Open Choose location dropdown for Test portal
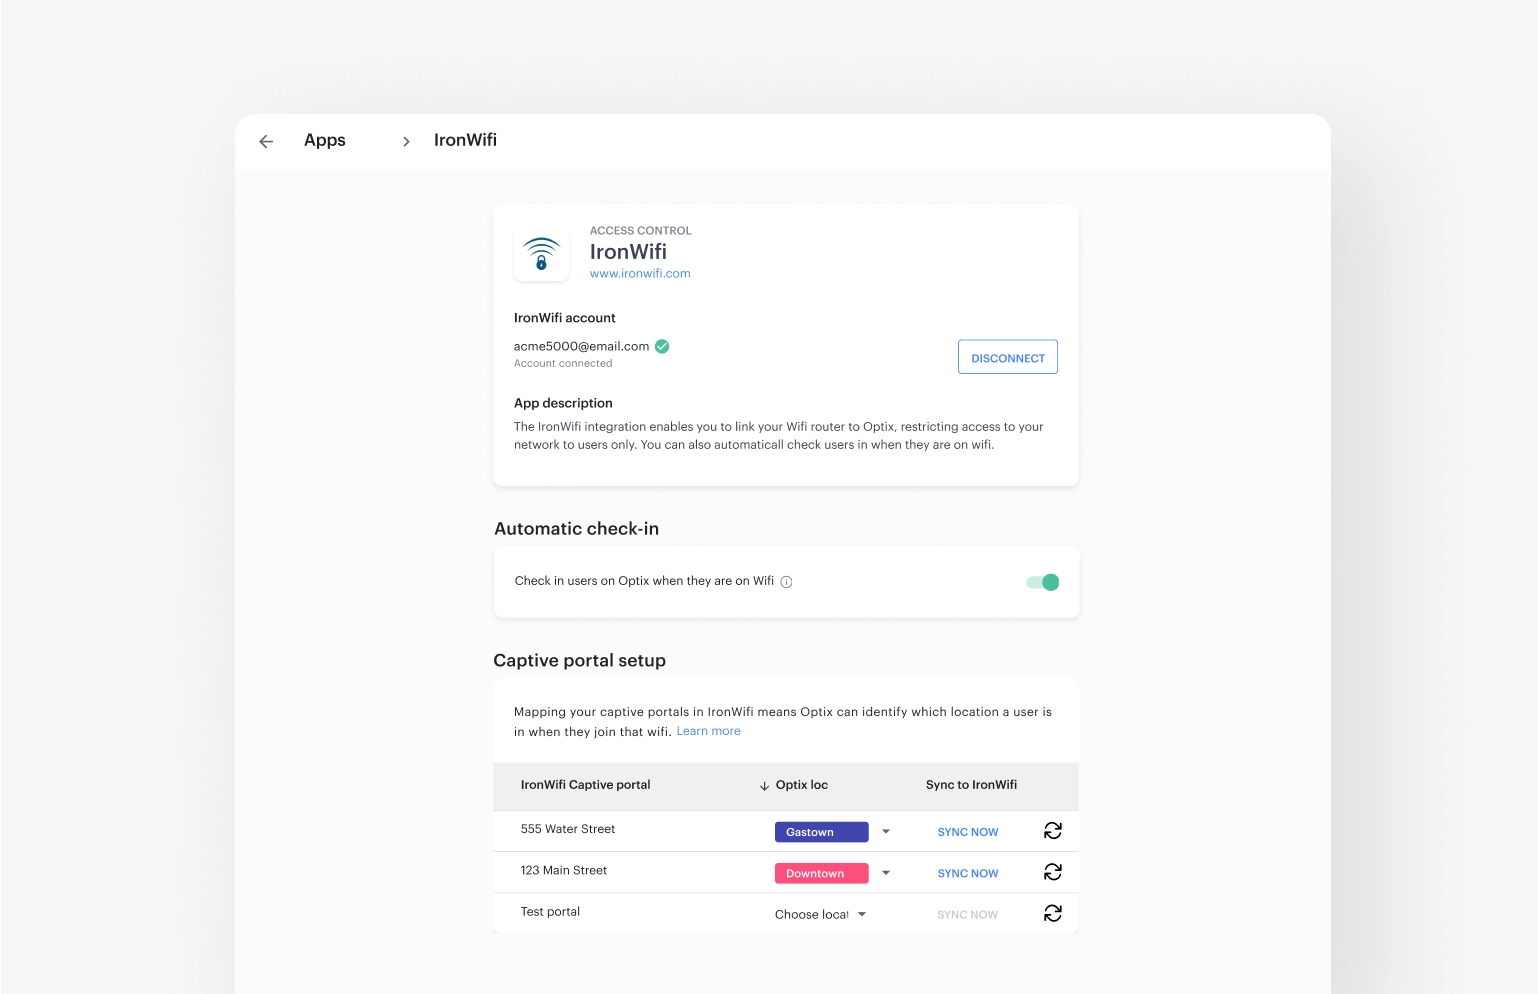The width and height of the screenshot is (1538, 994). coord(820,914)
